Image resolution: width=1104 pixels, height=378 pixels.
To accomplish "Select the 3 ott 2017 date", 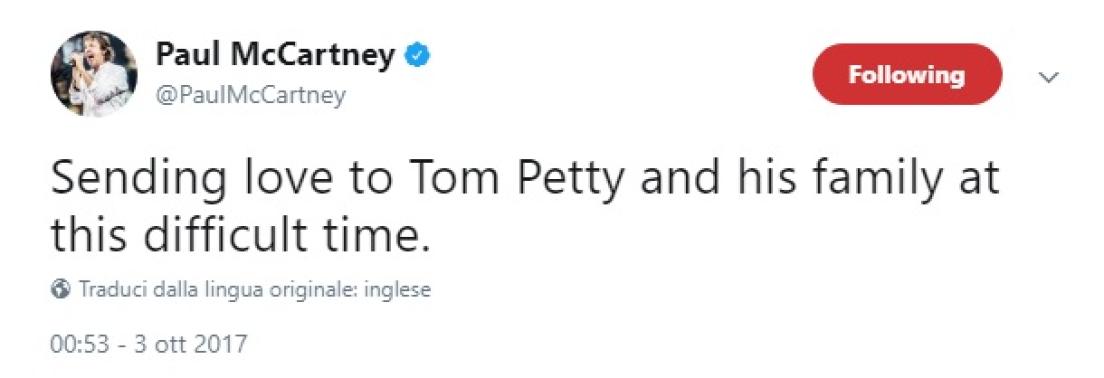I will (x=189, y=344).
